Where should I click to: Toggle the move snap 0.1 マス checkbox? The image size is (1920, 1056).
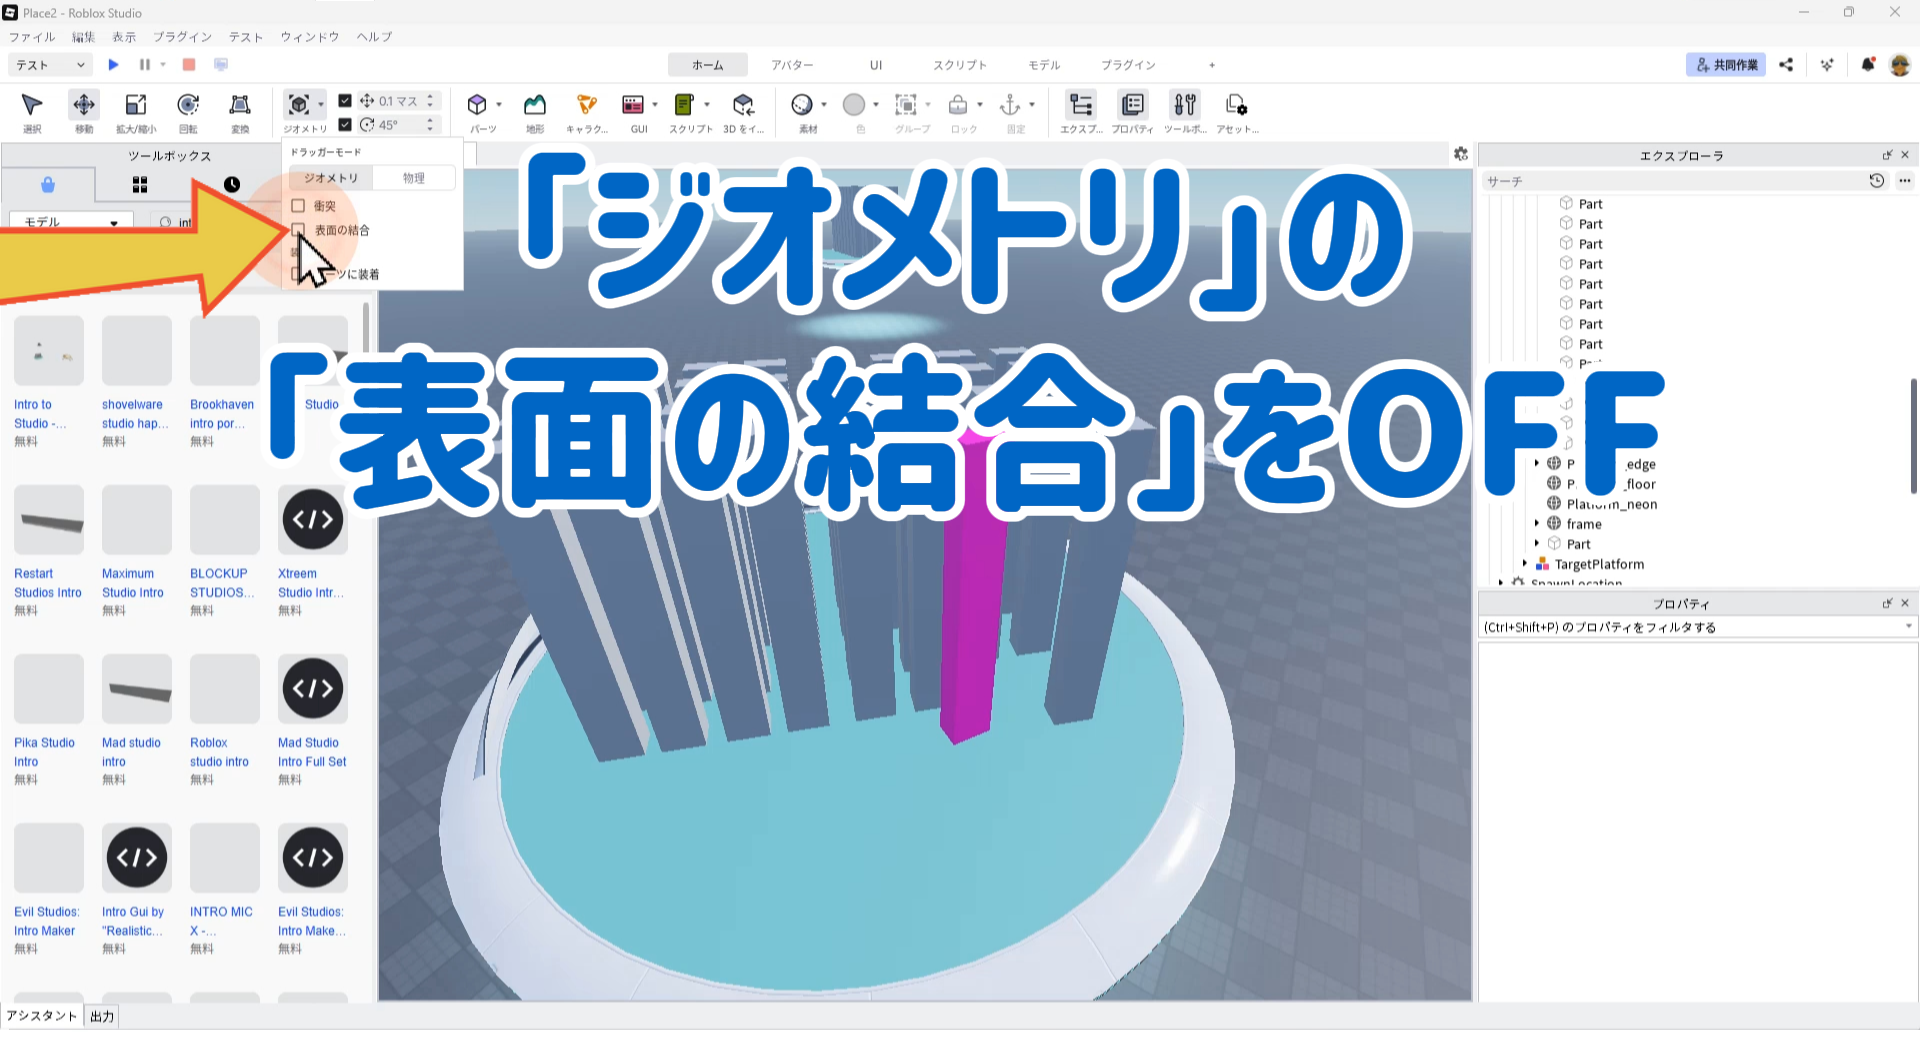point(345,101)
